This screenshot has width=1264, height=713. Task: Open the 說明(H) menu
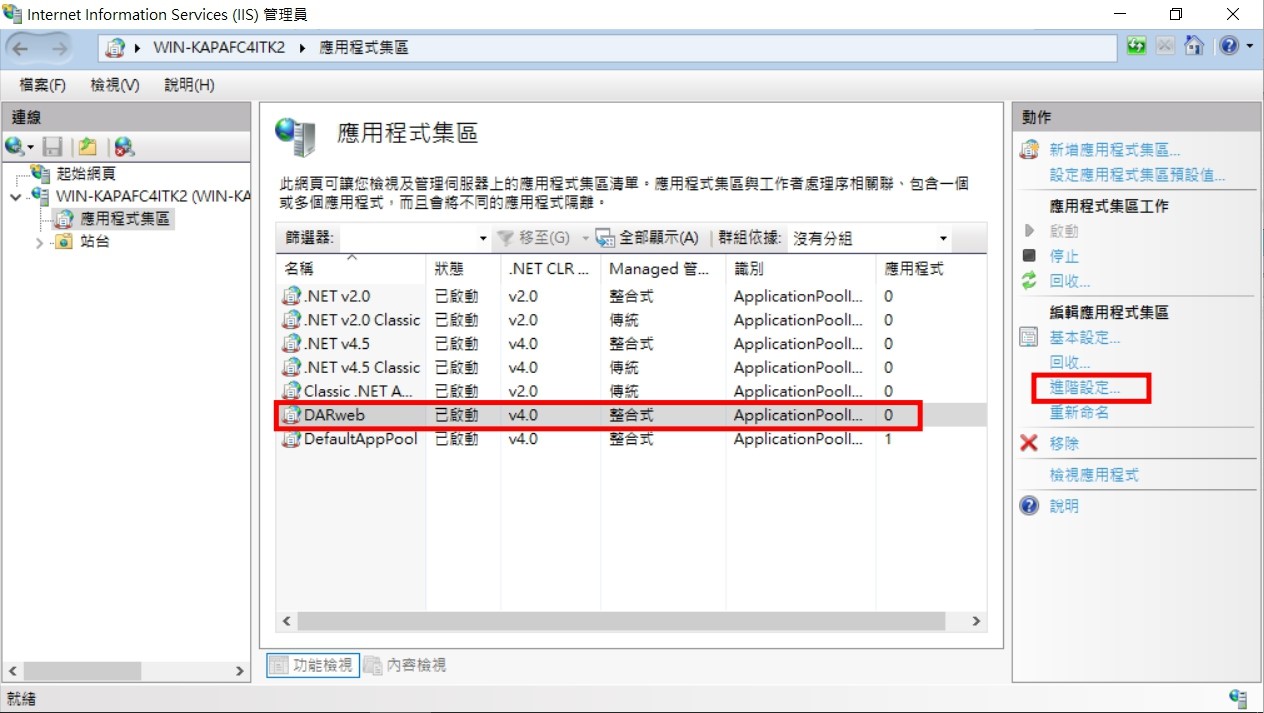[x=189, y=85]
